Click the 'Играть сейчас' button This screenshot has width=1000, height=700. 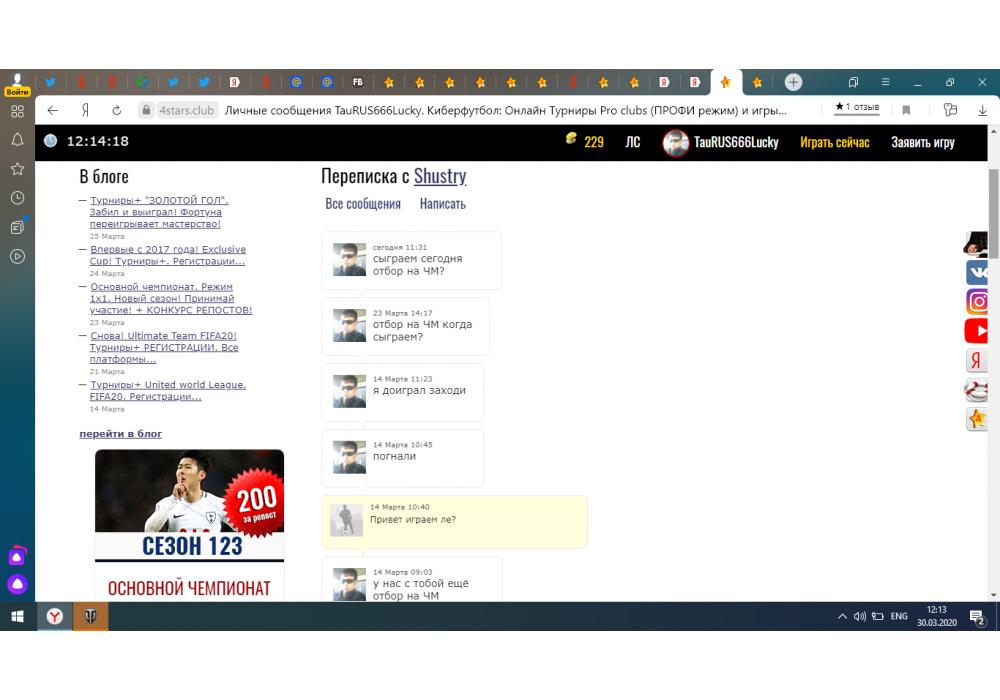834,142
